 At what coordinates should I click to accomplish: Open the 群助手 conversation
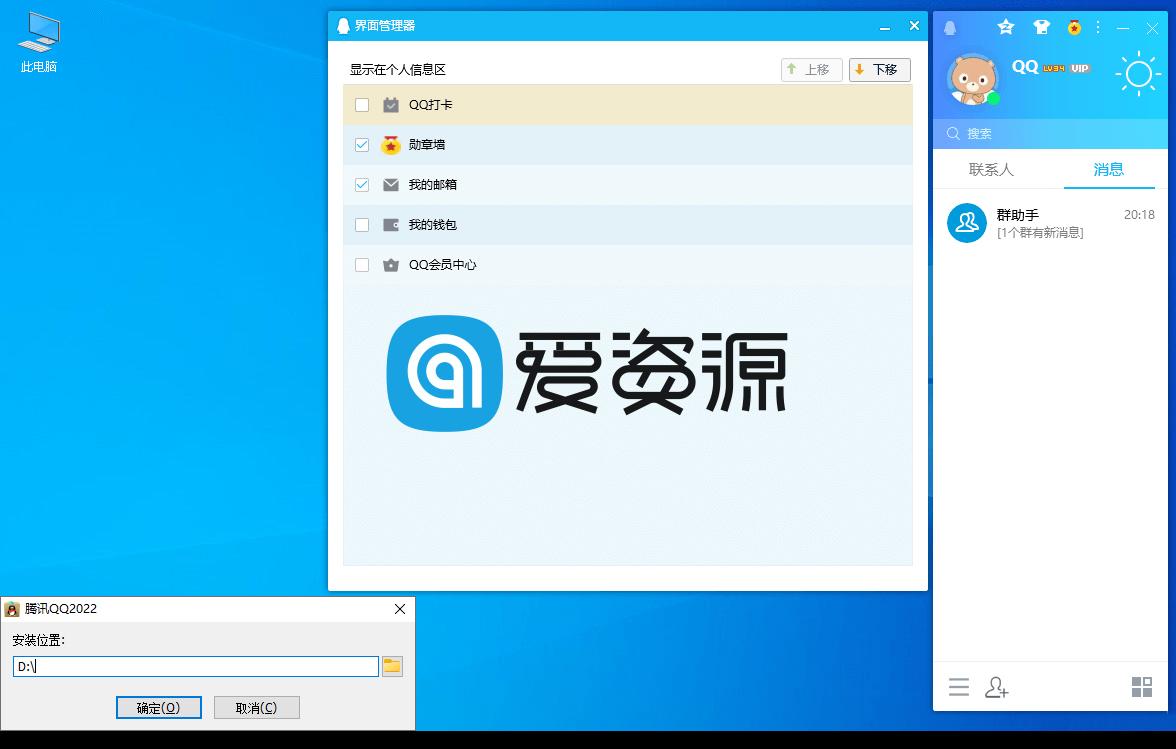click(1050, 223)
